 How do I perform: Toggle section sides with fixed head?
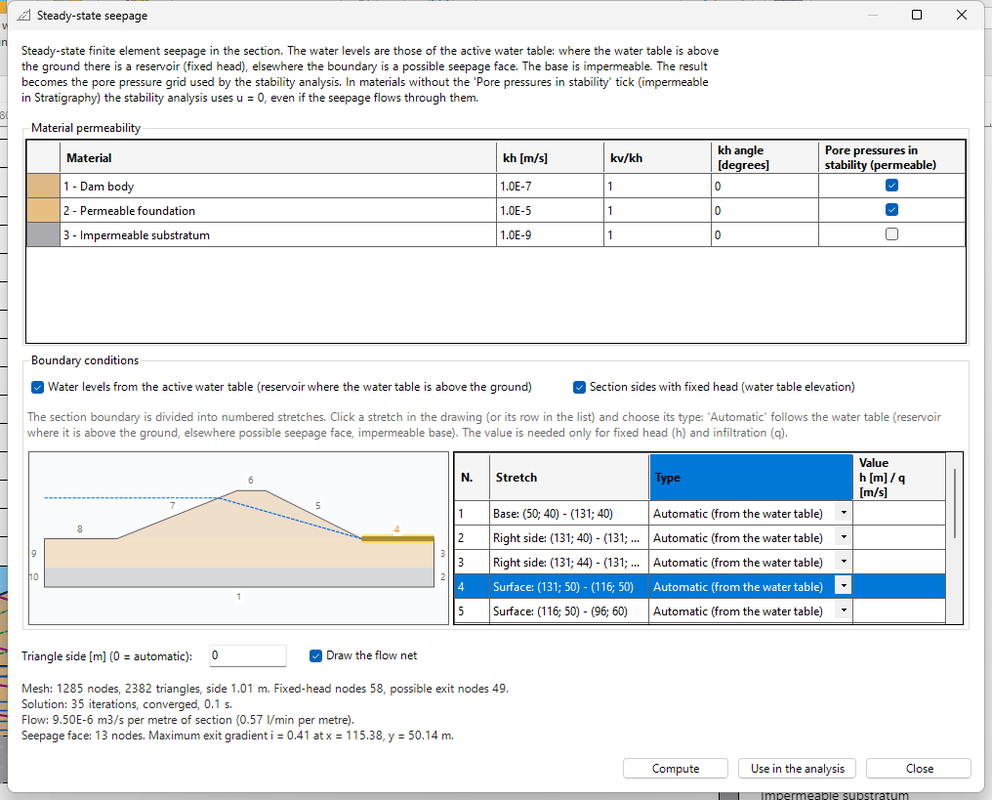coord(579,387)
